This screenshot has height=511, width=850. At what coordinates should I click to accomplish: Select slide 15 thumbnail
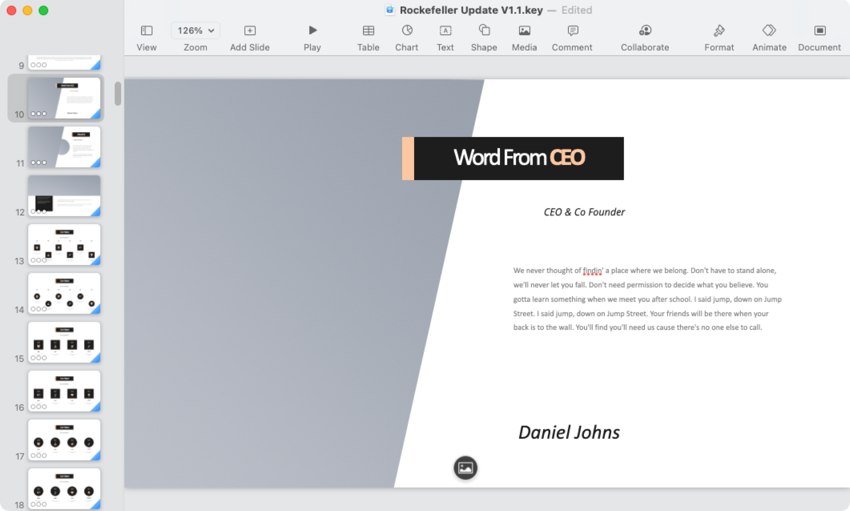64,342
